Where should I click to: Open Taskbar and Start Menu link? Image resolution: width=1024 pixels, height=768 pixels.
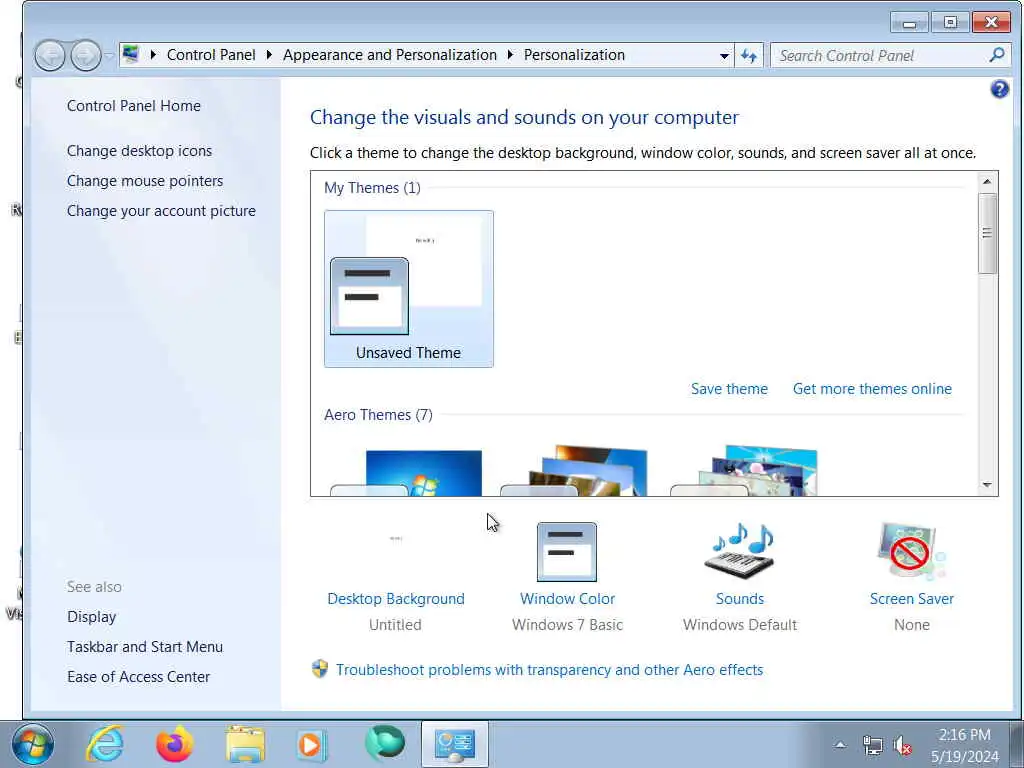click(x=145, y=647)
